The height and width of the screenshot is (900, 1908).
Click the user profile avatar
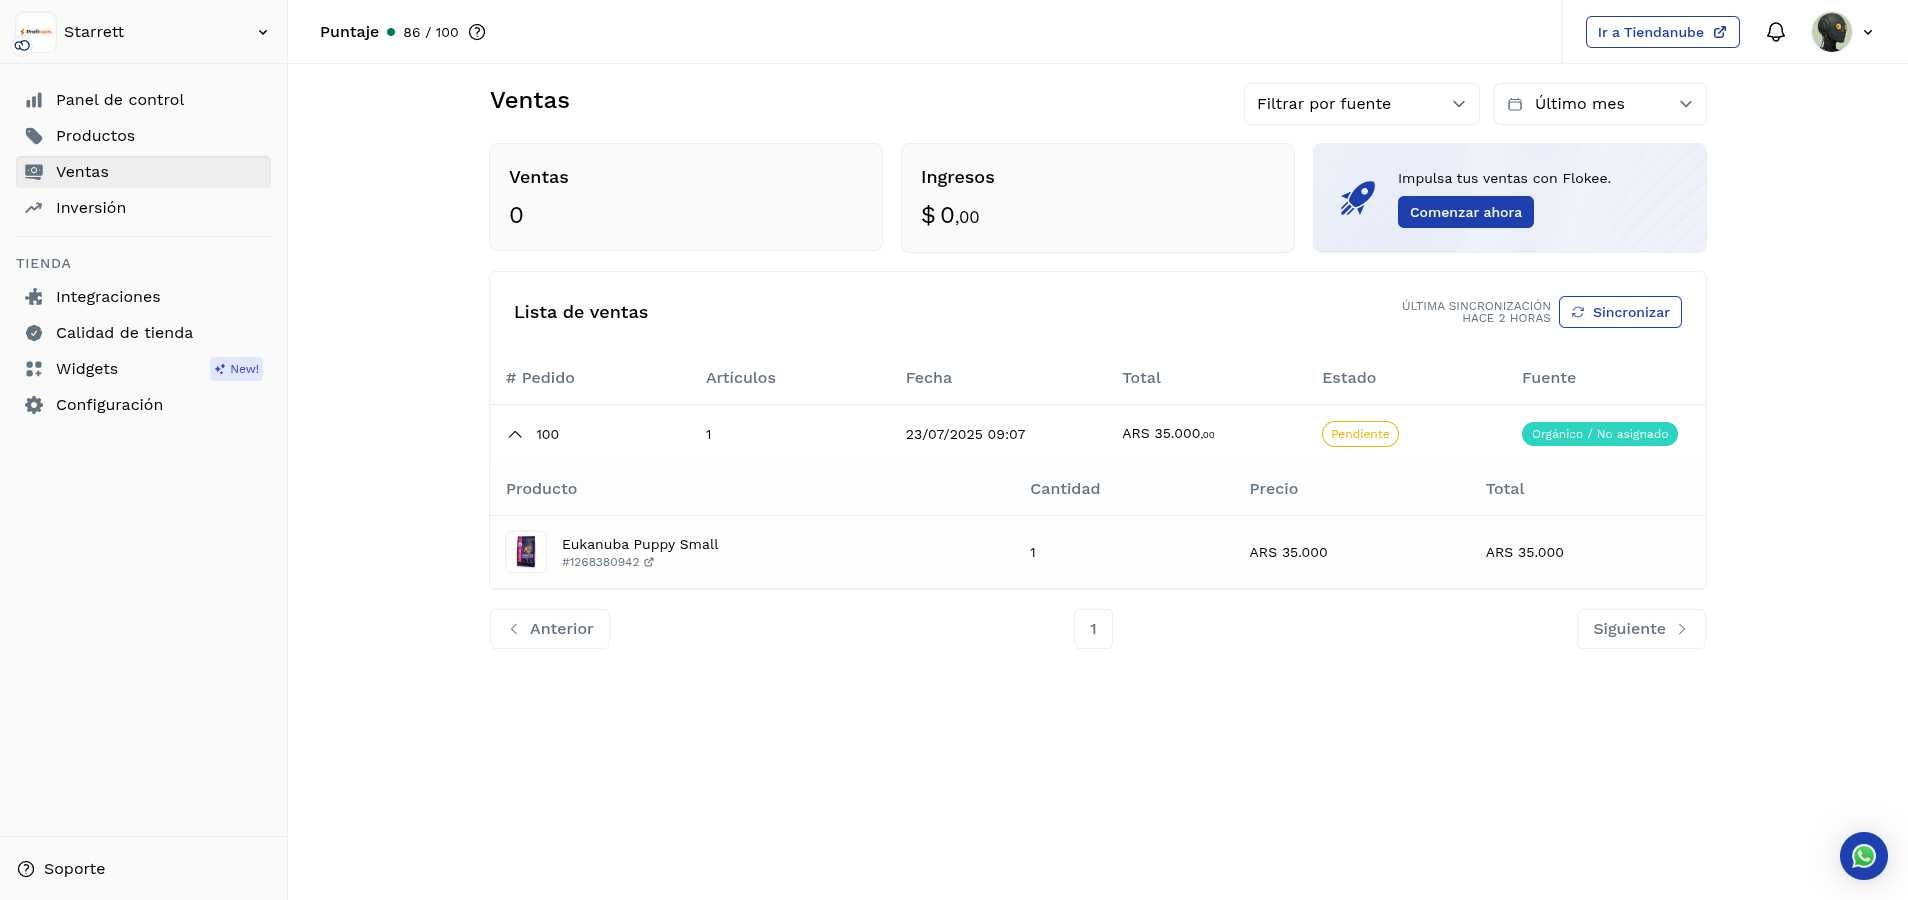[1831, 32]
